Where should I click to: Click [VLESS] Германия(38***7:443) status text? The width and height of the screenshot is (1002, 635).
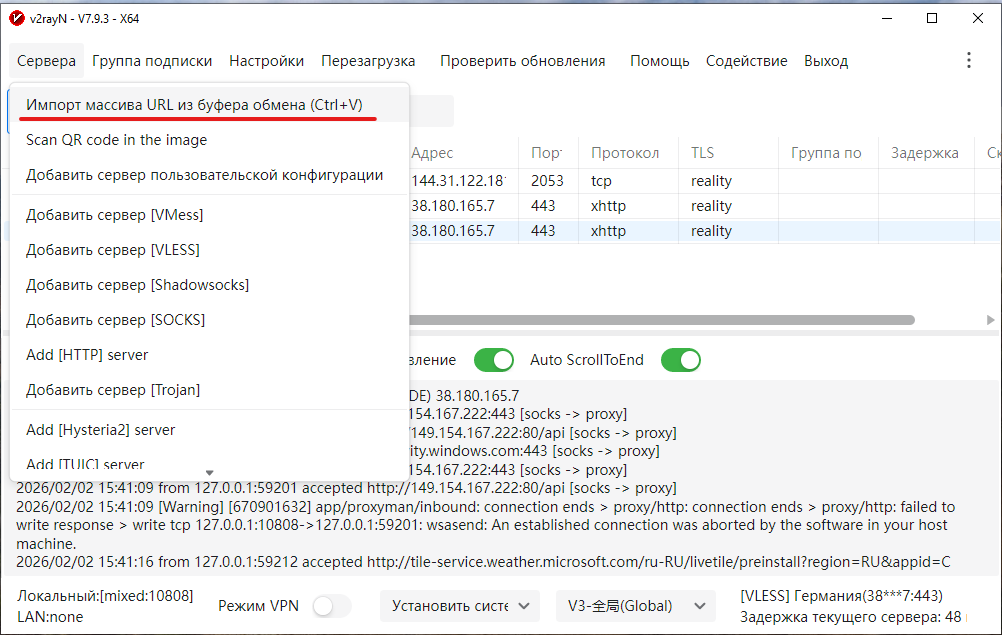841,596
